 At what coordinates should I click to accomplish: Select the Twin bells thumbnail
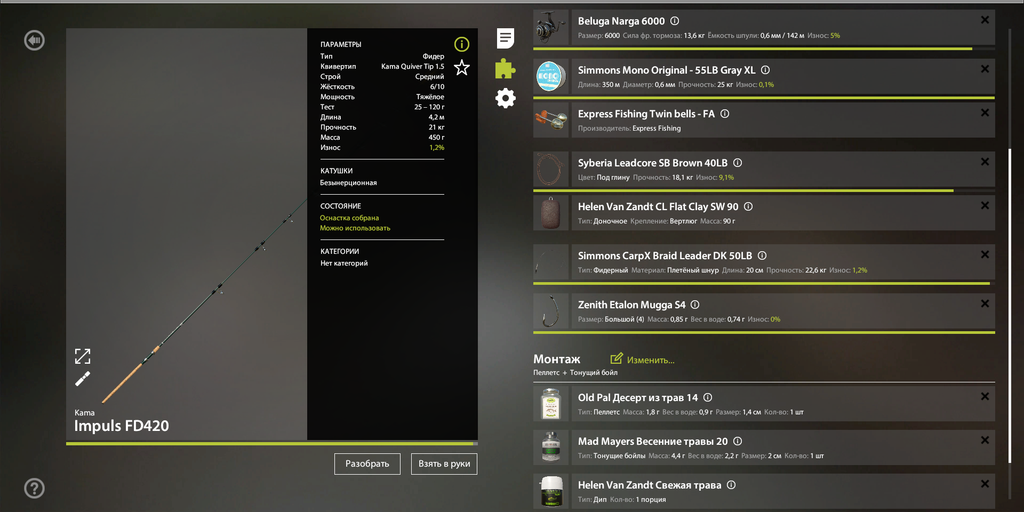(x=551, y=120)
